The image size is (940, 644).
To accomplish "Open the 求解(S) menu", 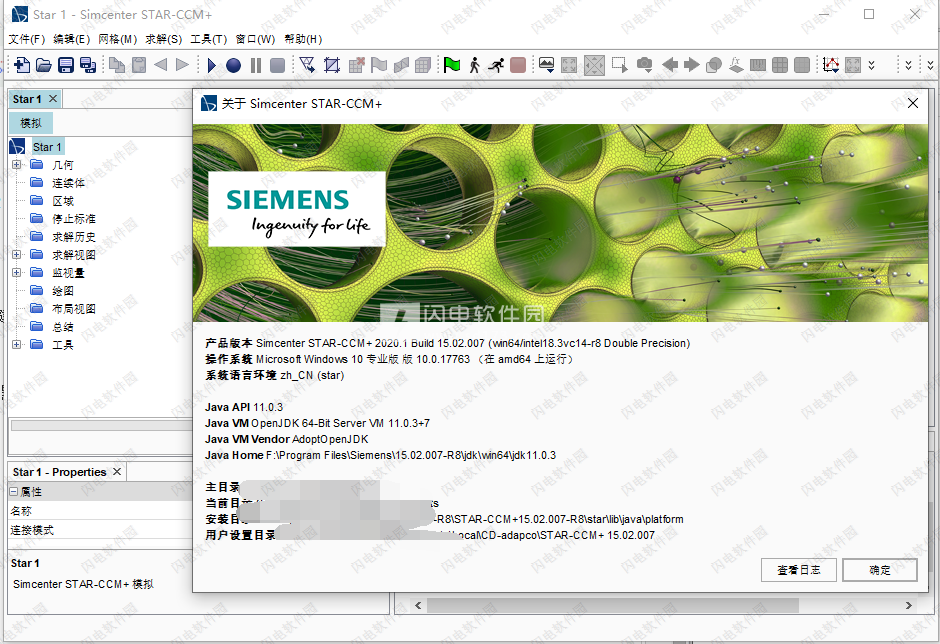I will (164, 39).
